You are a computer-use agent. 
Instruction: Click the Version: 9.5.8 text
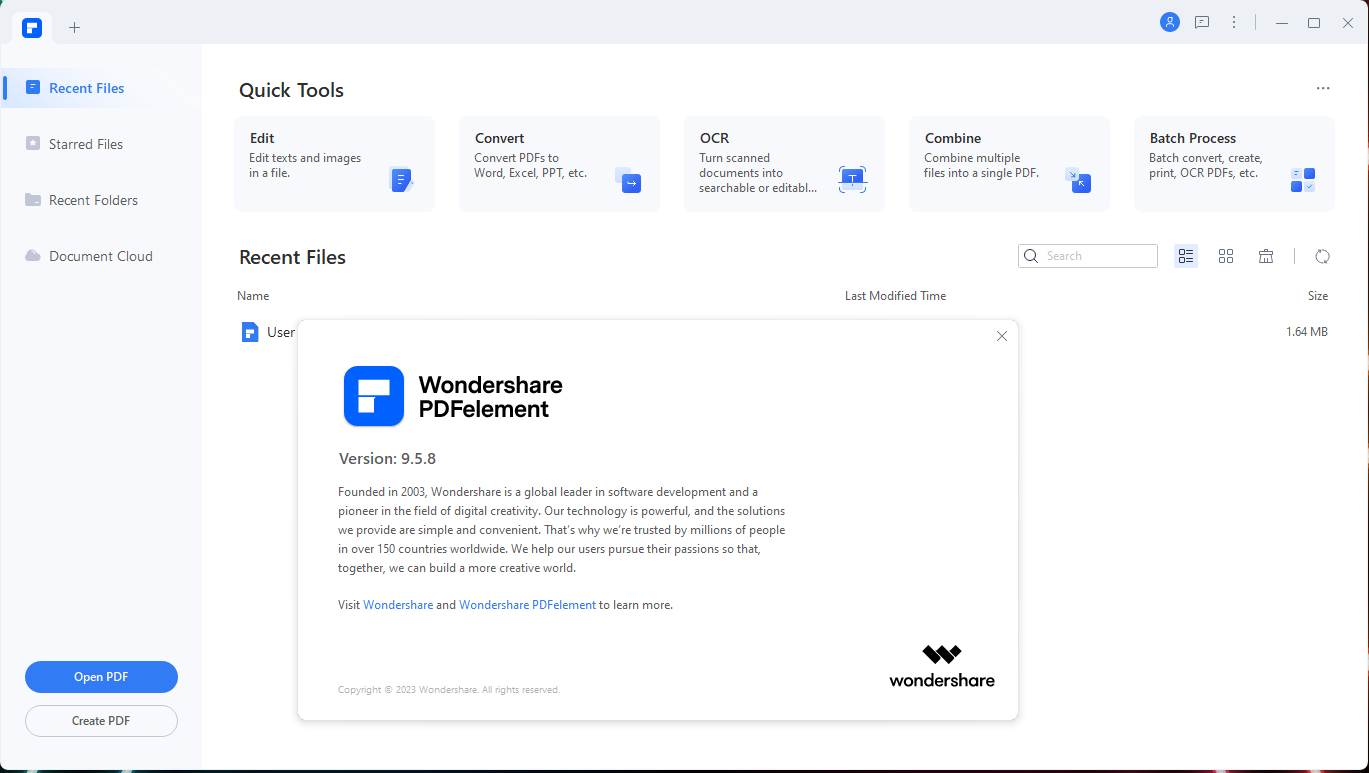pos(387,459)
